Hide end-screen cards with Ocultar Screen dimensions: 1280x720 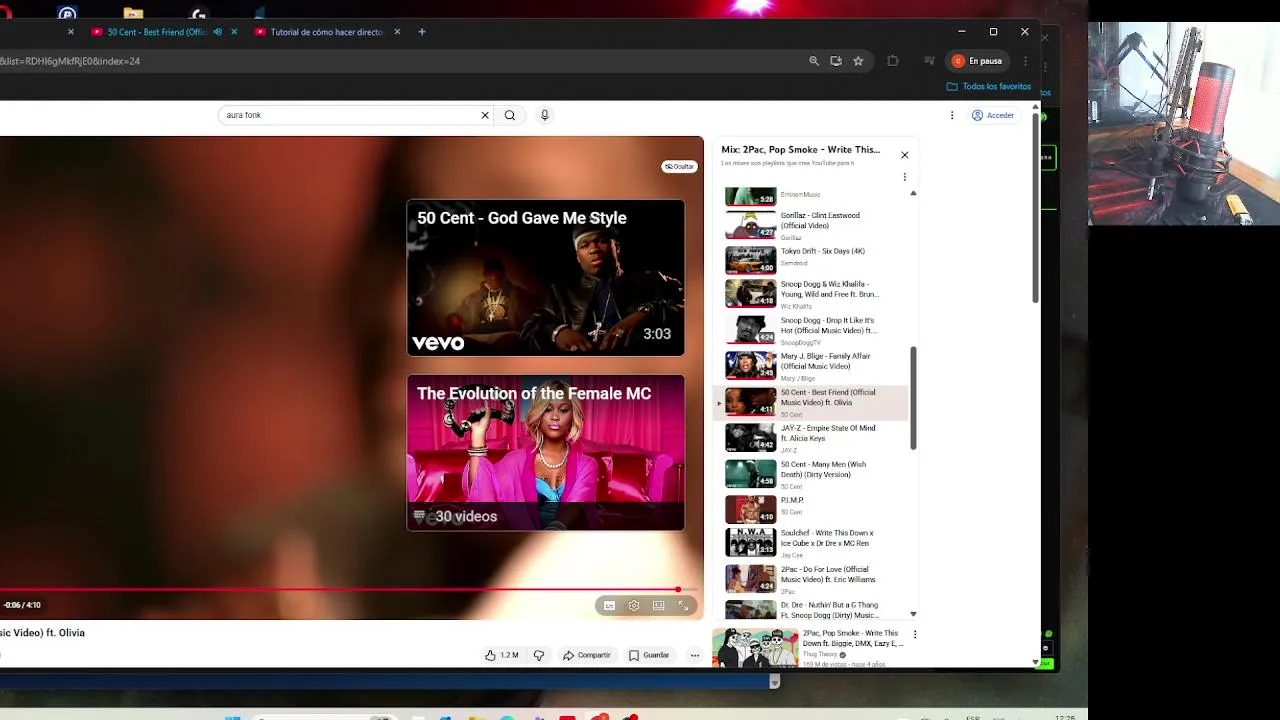(679, 166)
